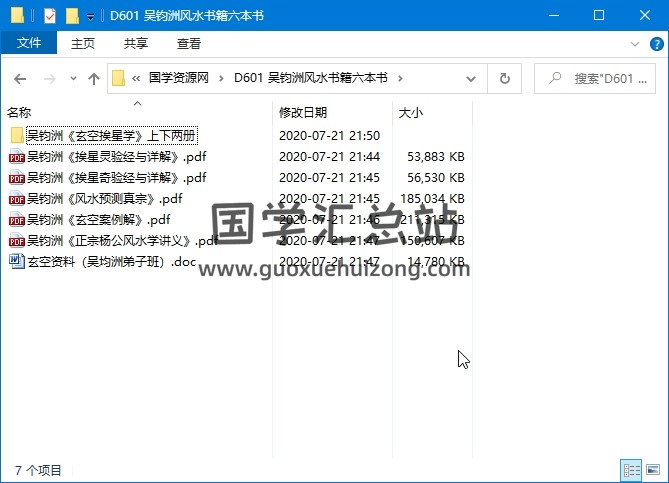Open the recent locations dropdown arrow
The image size is (669, 483).
(72, 79)
